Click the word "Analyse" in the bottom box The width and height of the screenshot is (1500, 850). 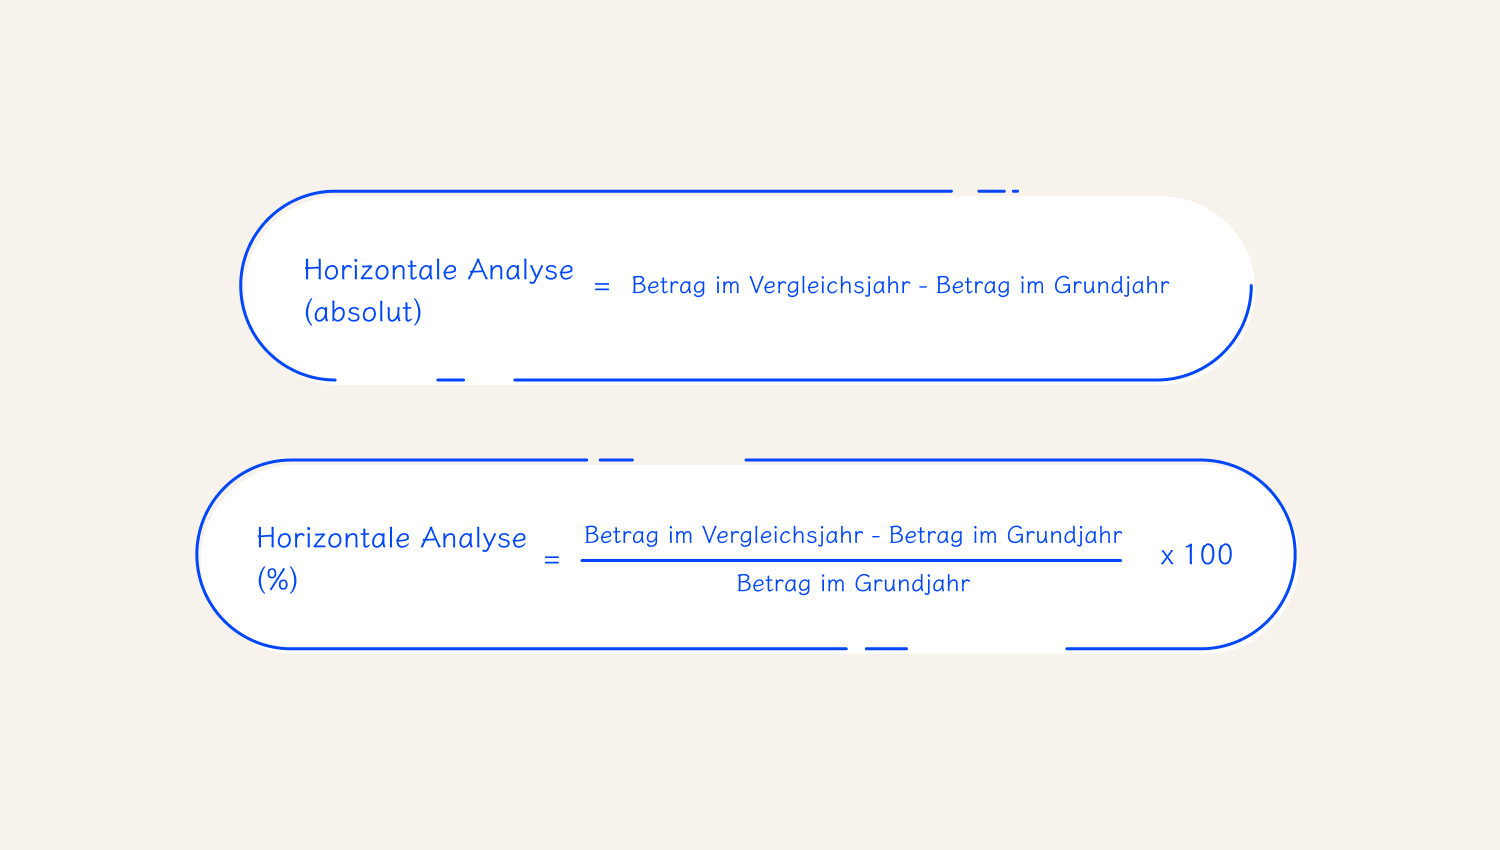pos(474,539)
